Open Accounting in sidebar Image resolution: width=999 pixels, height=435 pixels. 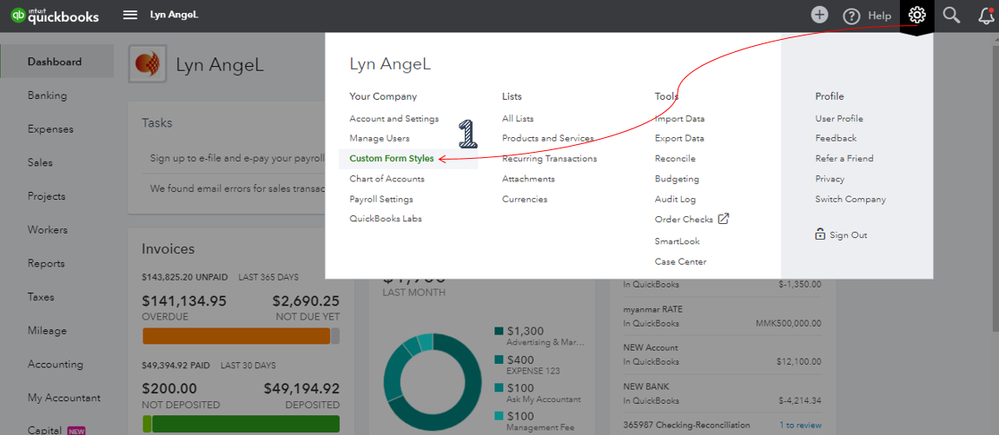55,364
